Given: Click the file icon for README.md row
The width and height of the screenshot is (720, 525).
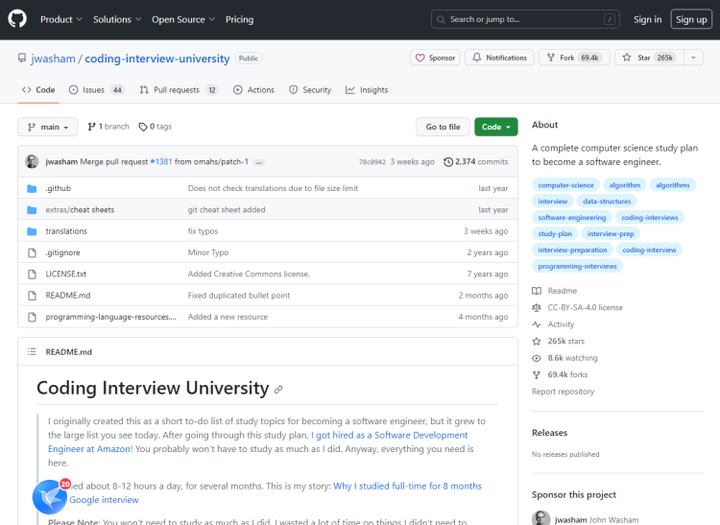Looking at the screenshot, I should pos(32,295).
